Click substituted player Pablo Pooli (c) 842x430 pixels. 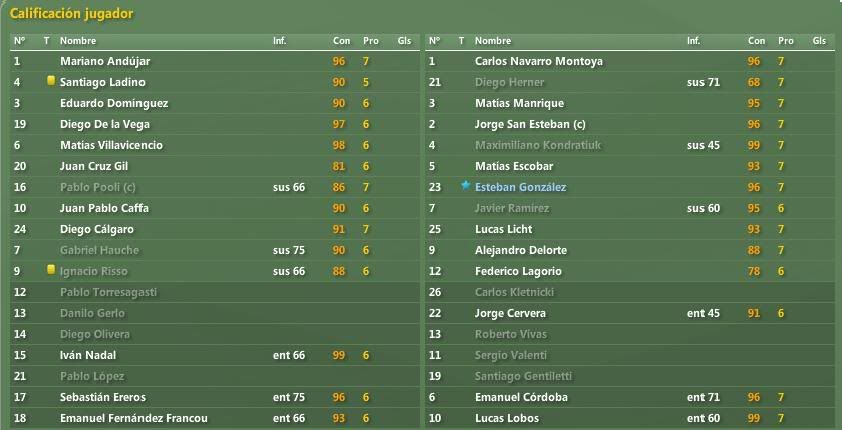(97, 187)
